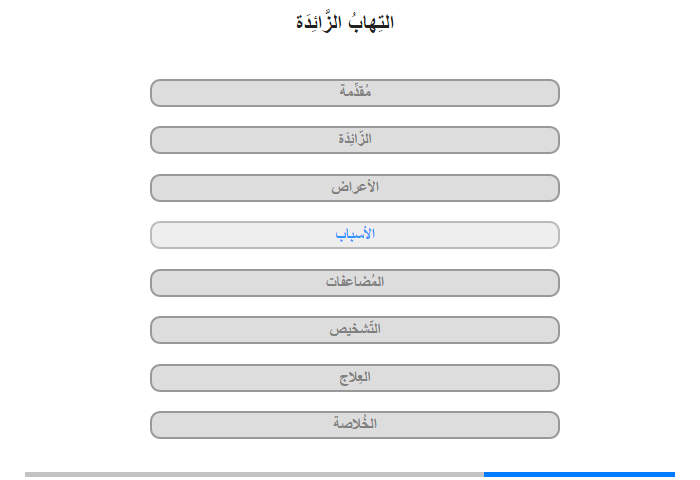Click the blue portion of progress bar
This screenshot has height=480, width=700.
pos(579,474)
